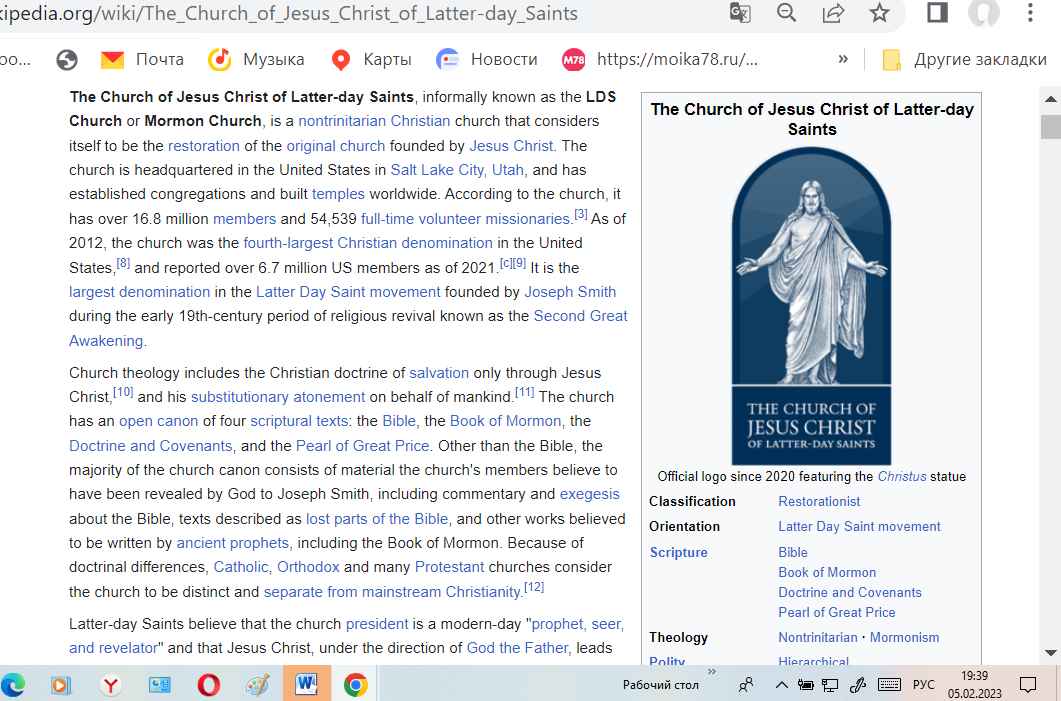This screenshot has height=701, width=1061.
Task: Open the People icon in system tray
Action: pyautogui.click(x=746, y=685)
